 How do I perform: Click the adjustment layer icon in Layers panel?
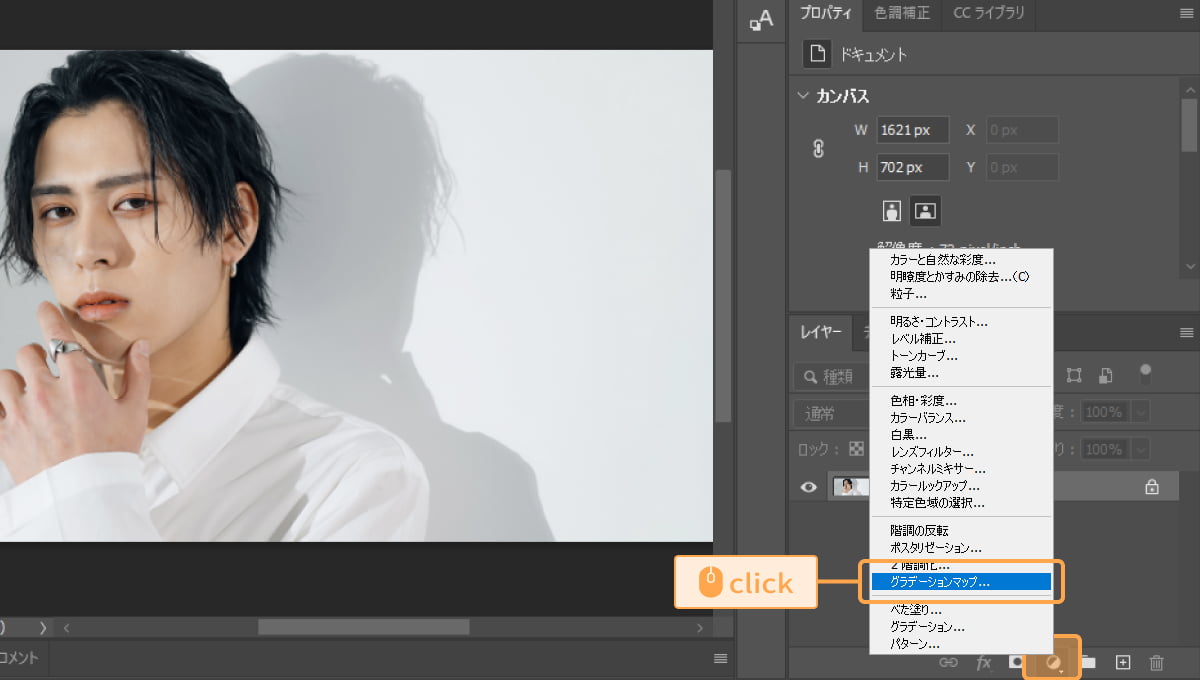coord(1053,662)
